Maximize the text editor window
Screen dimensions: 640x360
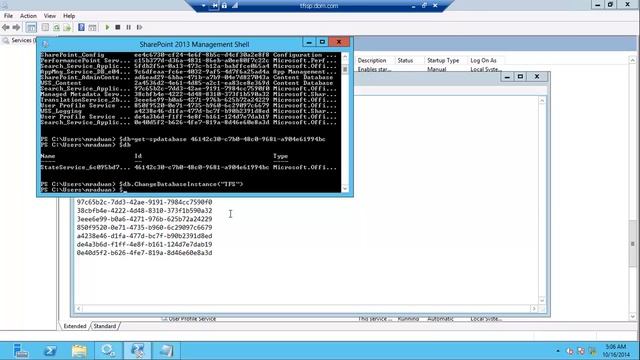coord(520,76)
